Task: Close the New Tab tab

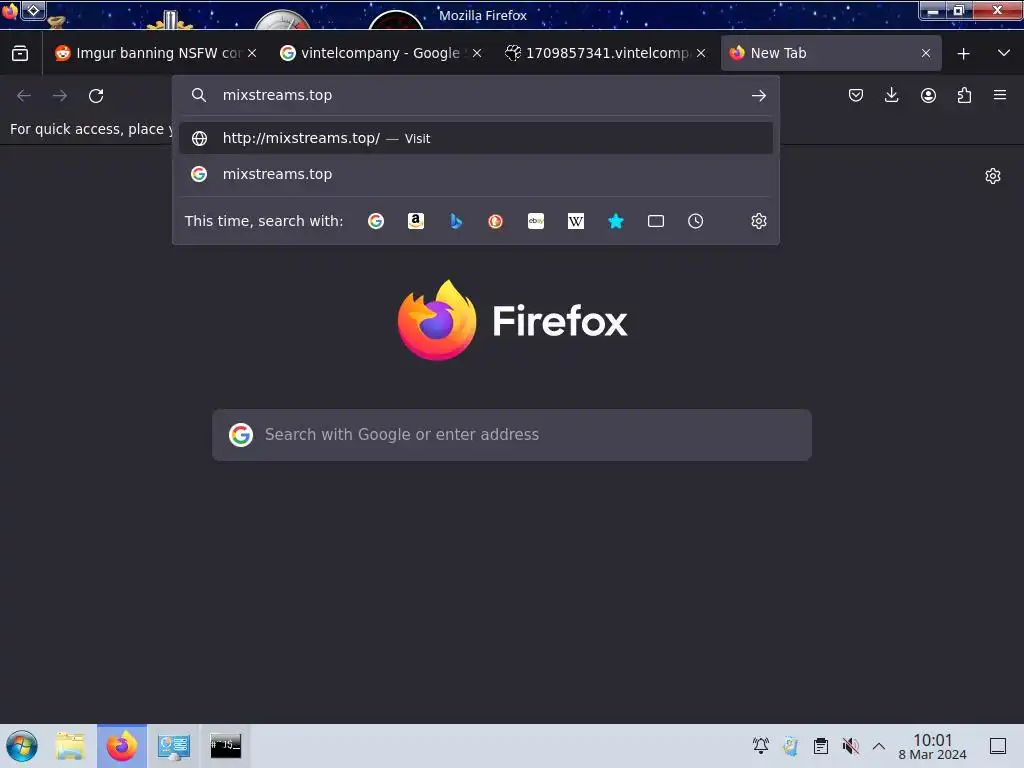Action: coord(925,53)
